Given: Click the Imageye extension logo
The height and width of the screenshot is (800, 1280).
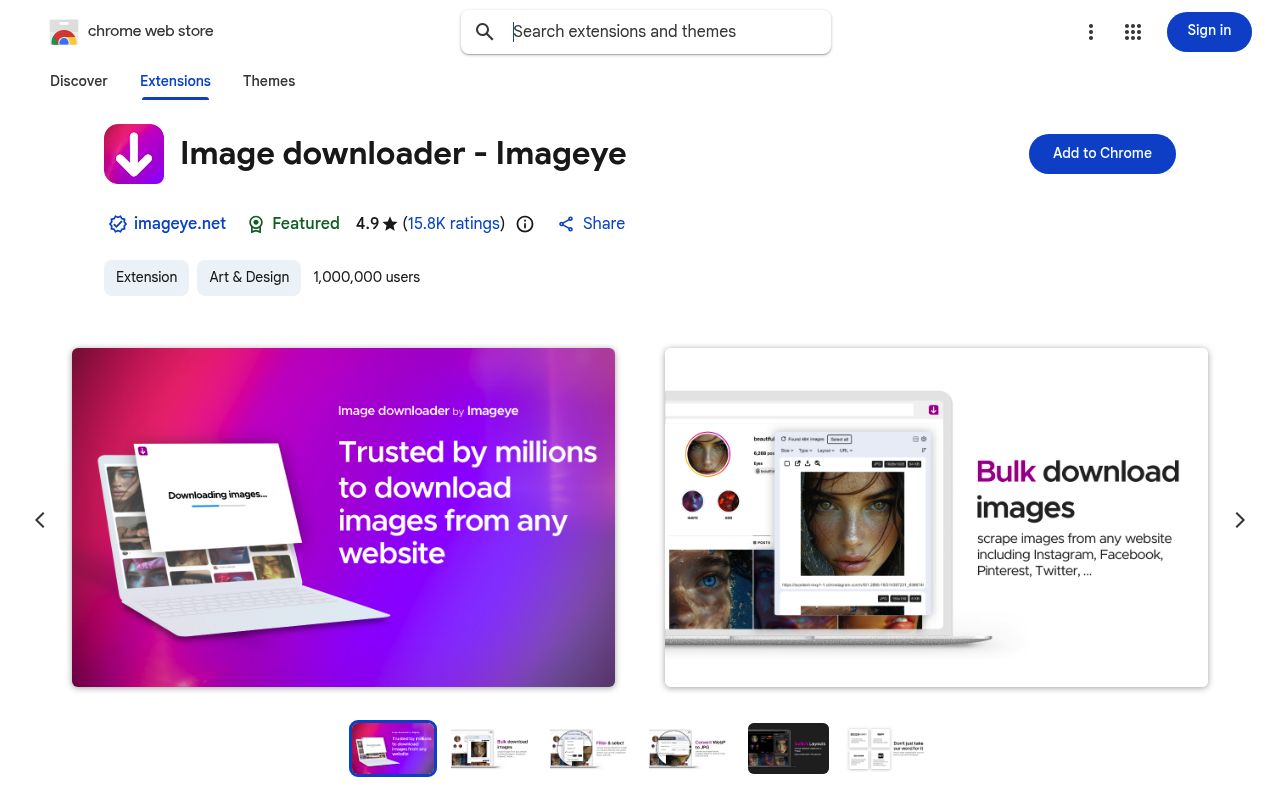Looking at the screenshot, I should [x=134, y=154].
